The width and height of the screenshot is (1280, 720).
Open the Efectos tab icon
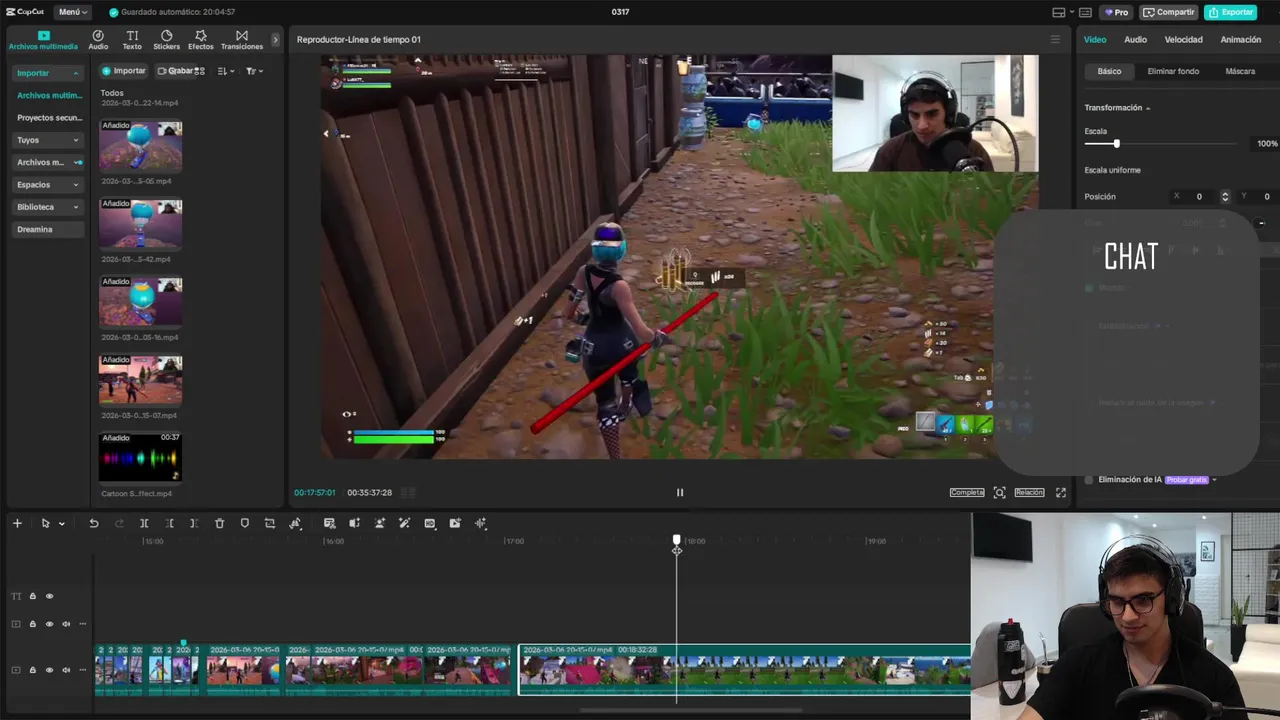click(200, 35)
